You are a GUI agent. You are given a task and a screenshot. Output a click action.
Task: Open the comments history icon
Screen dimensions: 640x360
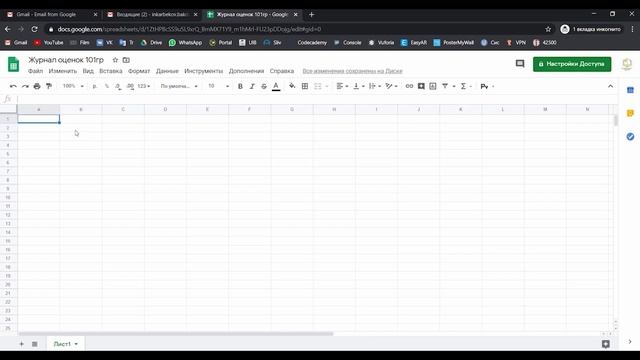[x=520, y=64]
